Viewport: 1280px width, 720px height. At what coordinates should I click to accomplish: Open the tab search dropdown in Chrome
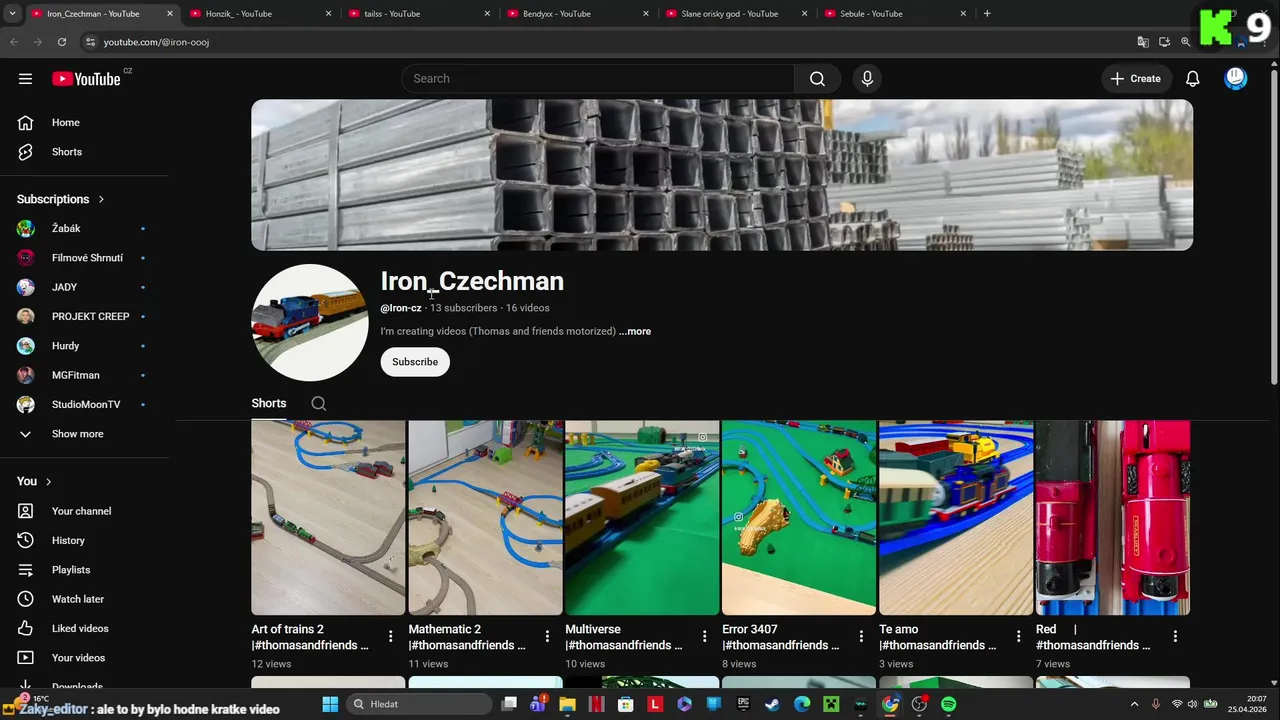click(12, 14)
